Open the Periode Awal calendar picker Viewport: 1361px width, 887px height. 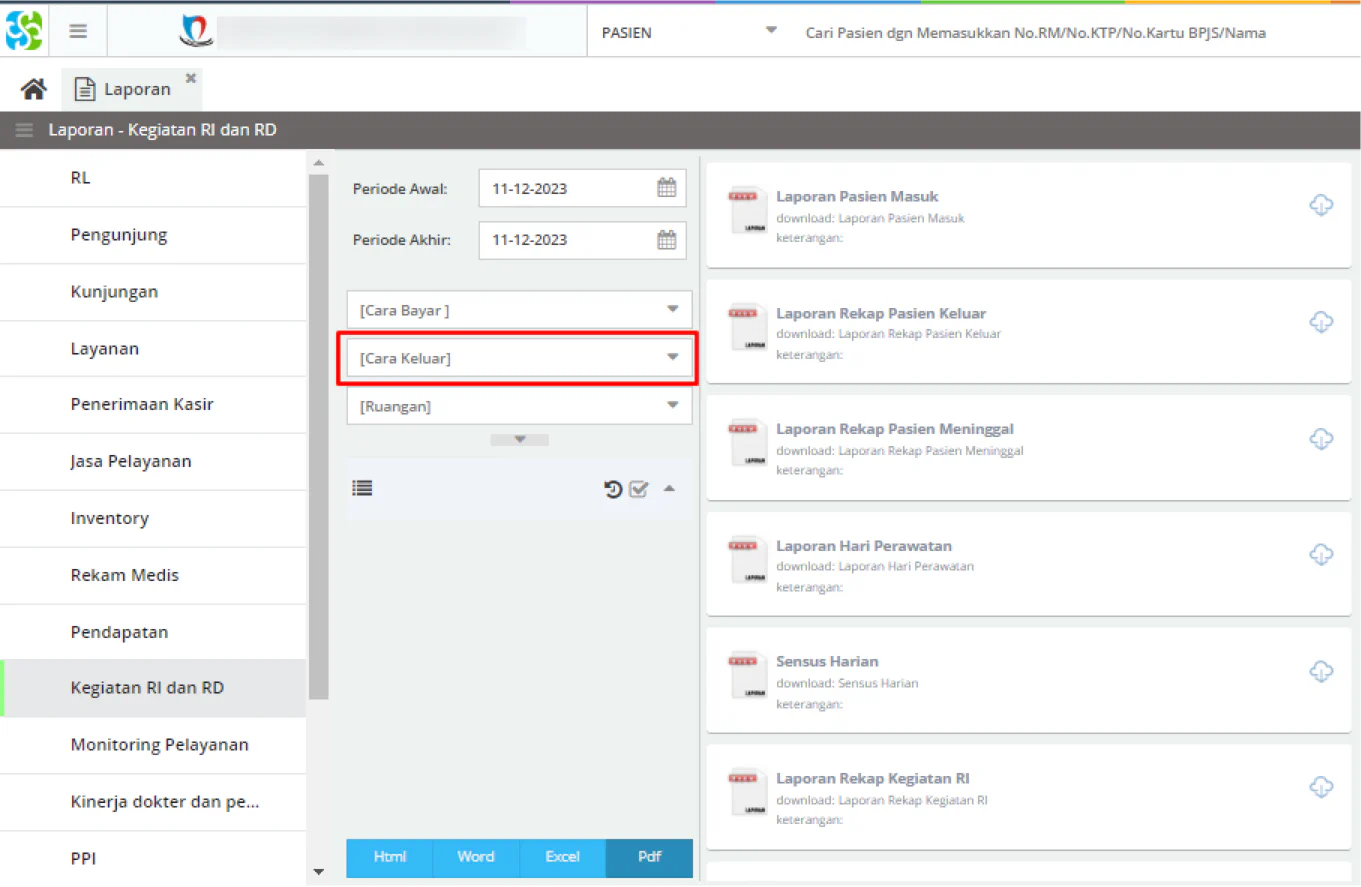[x=666, y=188]
